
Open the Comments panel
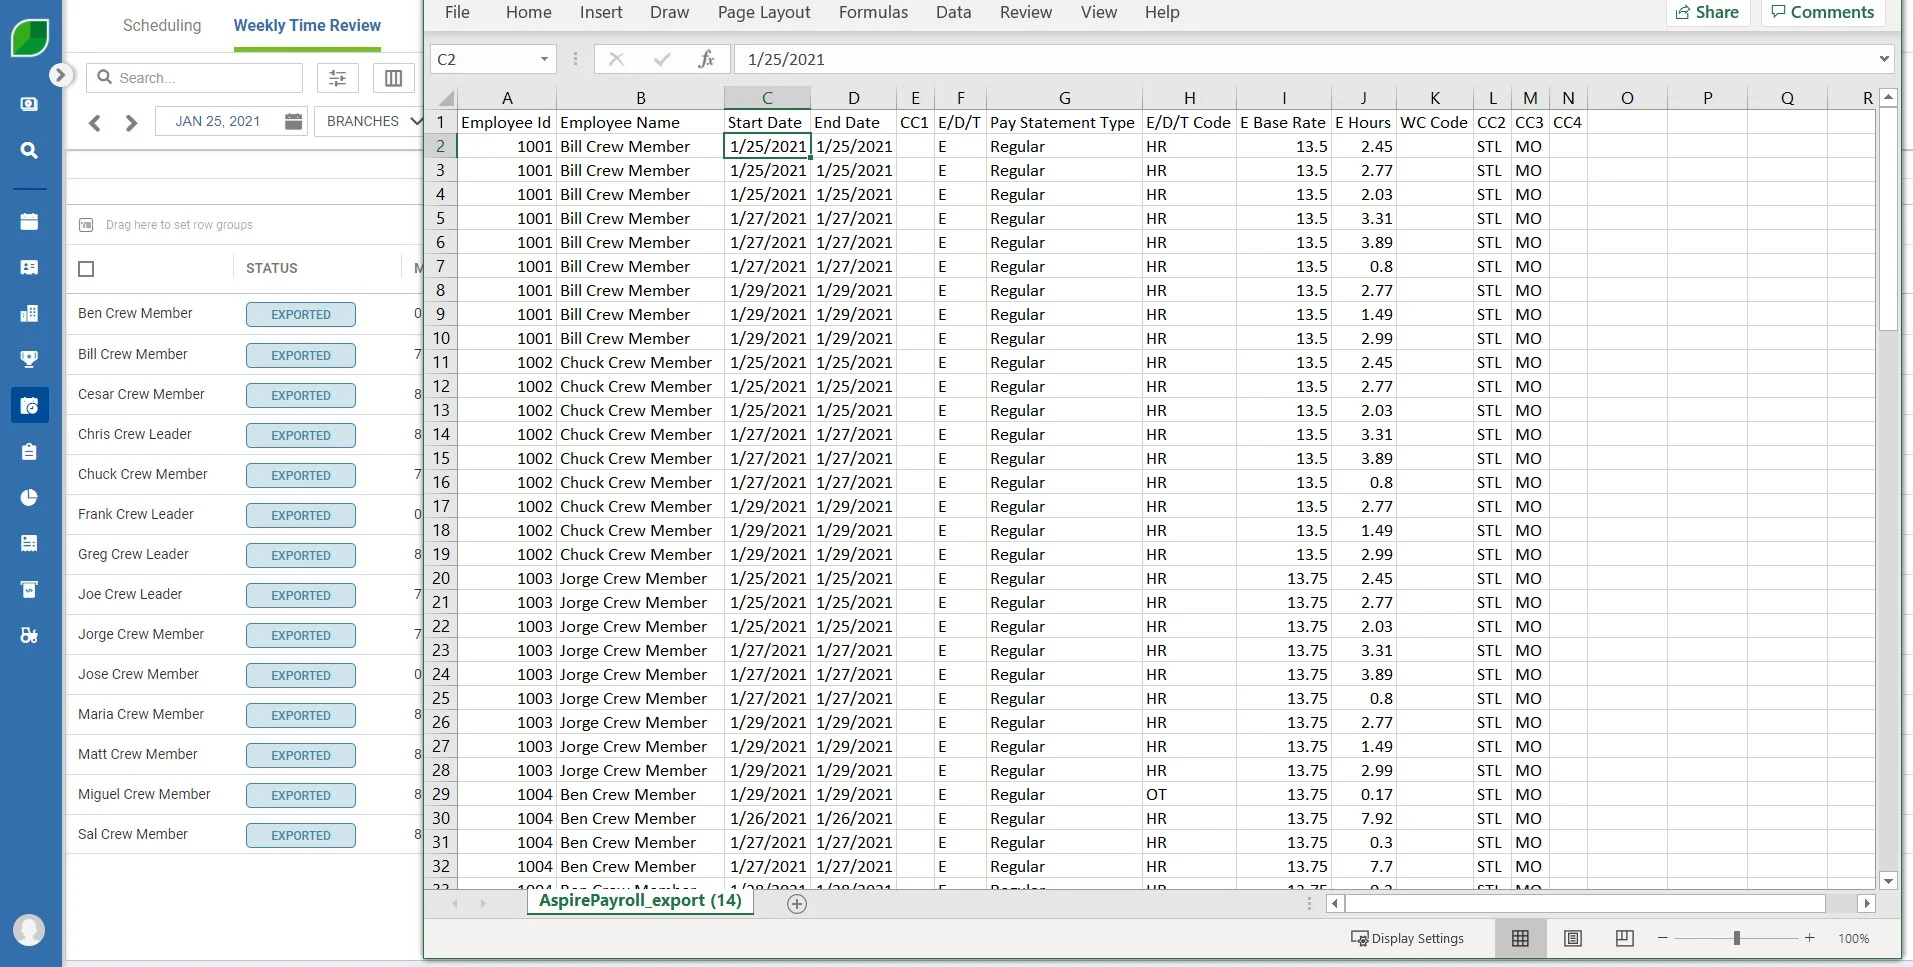point(1822,13)
